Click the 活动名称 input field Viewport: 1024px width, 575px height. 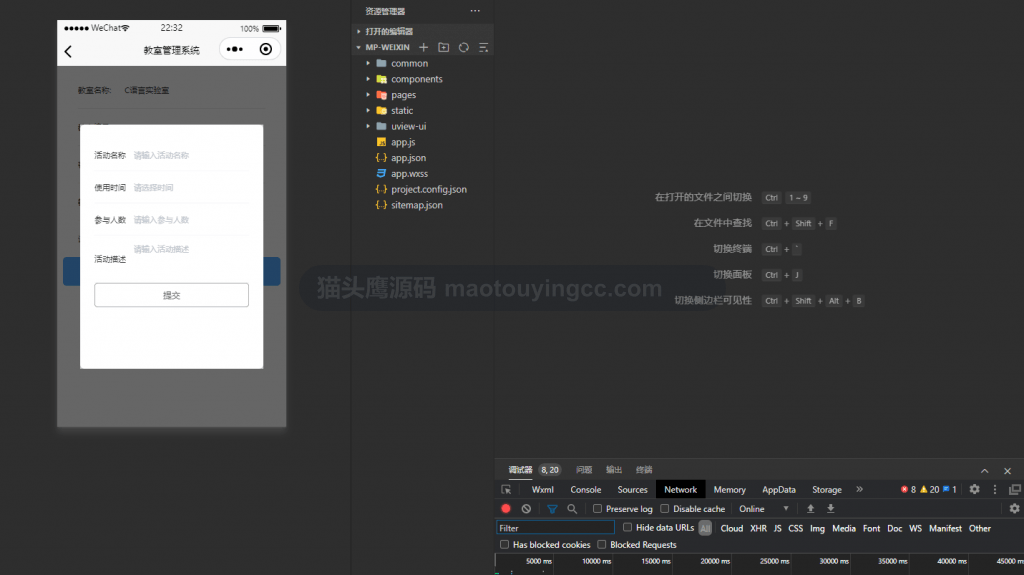tap(191, 155)
